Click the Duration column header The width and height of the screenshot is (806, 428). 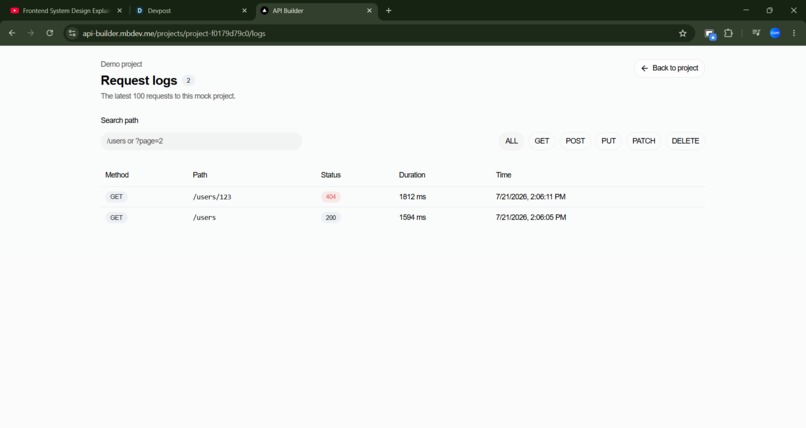(x=412, y=175)
